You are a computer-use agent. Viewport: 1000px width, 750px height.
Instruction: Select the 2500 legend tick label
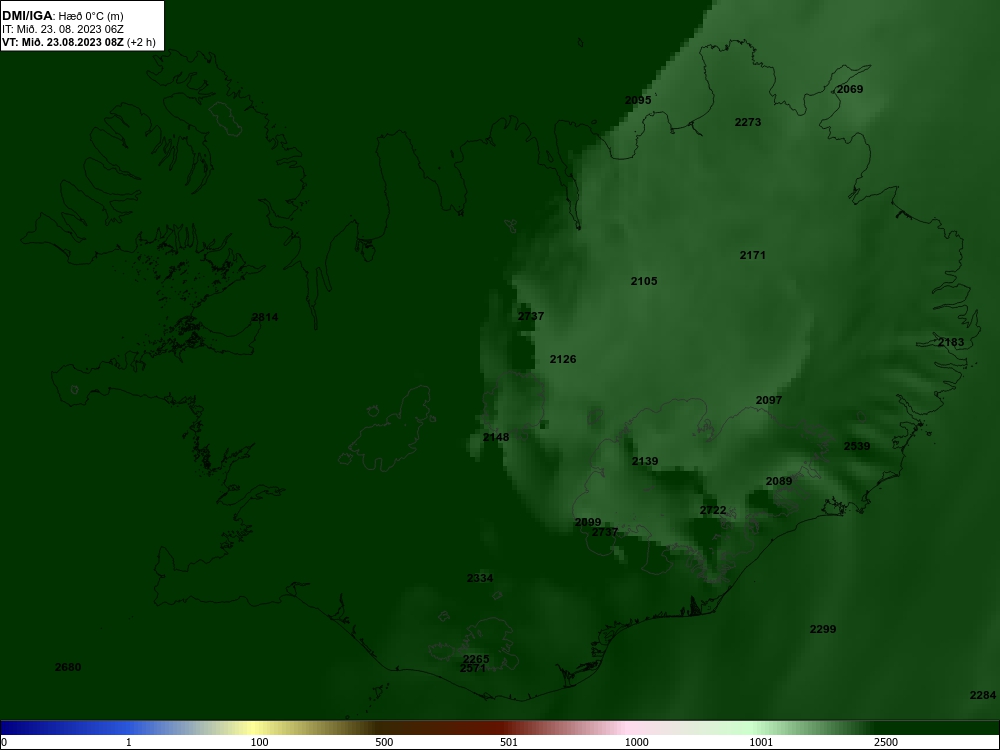pyautogui.click(x=886, y=742)
